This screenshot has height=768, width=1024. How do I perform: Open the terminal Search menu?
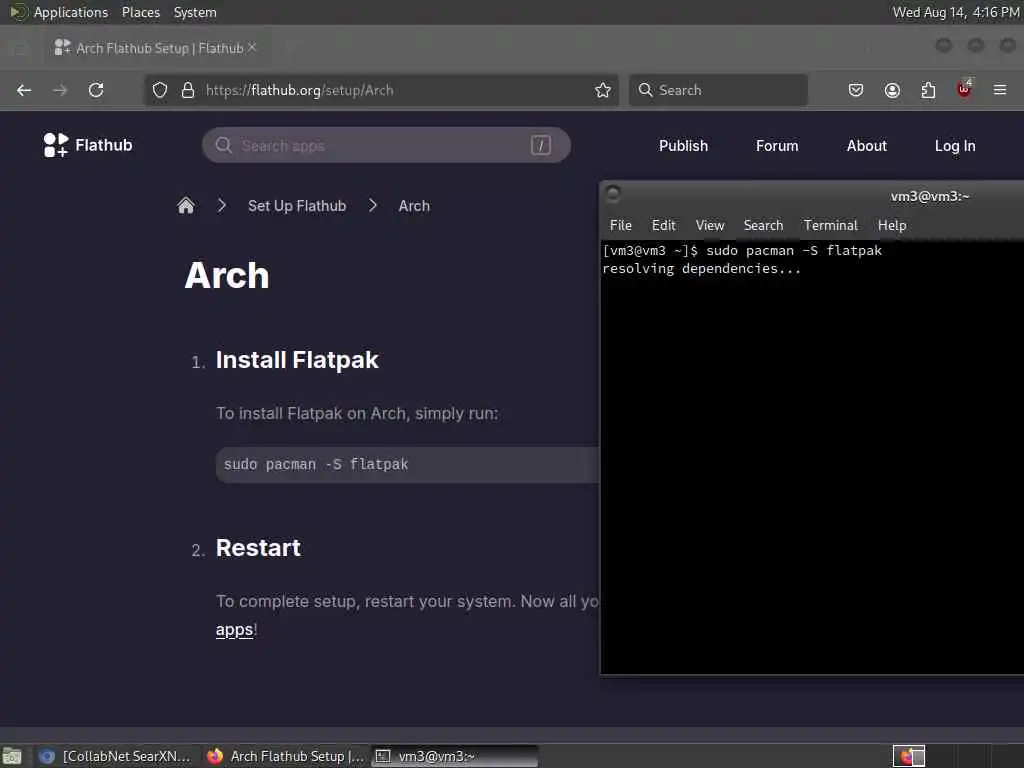tap(763, 225)
